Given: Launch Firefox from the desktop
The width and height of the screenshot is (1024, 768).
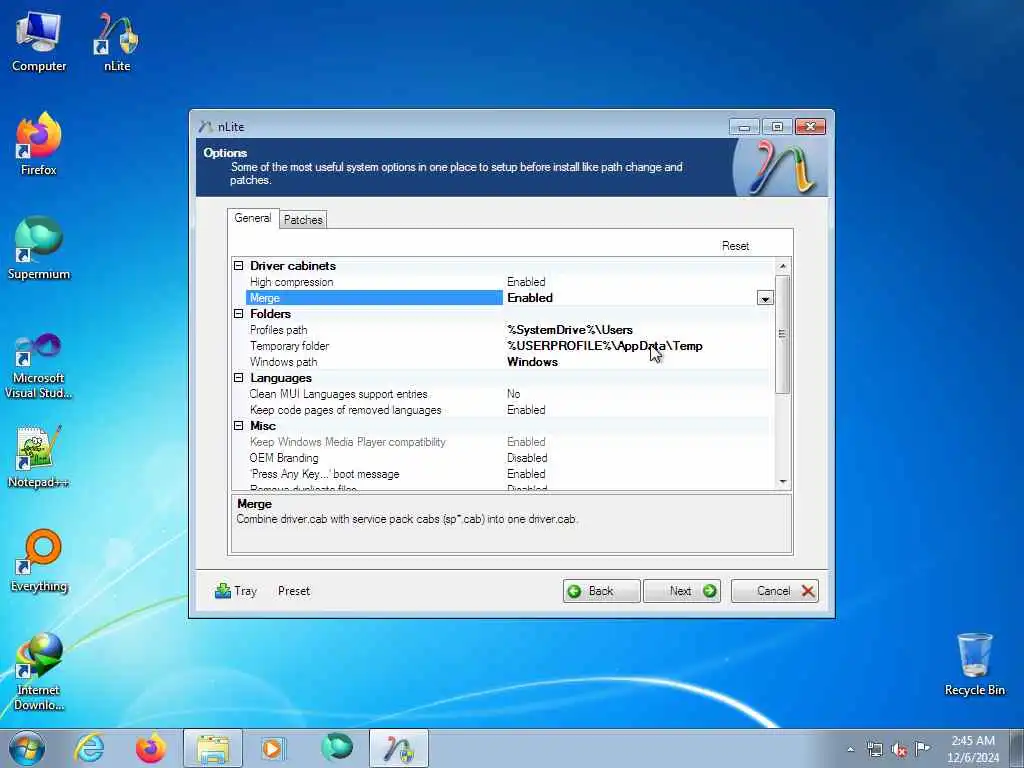Looking at the screenshot, I should coord(39,145).
